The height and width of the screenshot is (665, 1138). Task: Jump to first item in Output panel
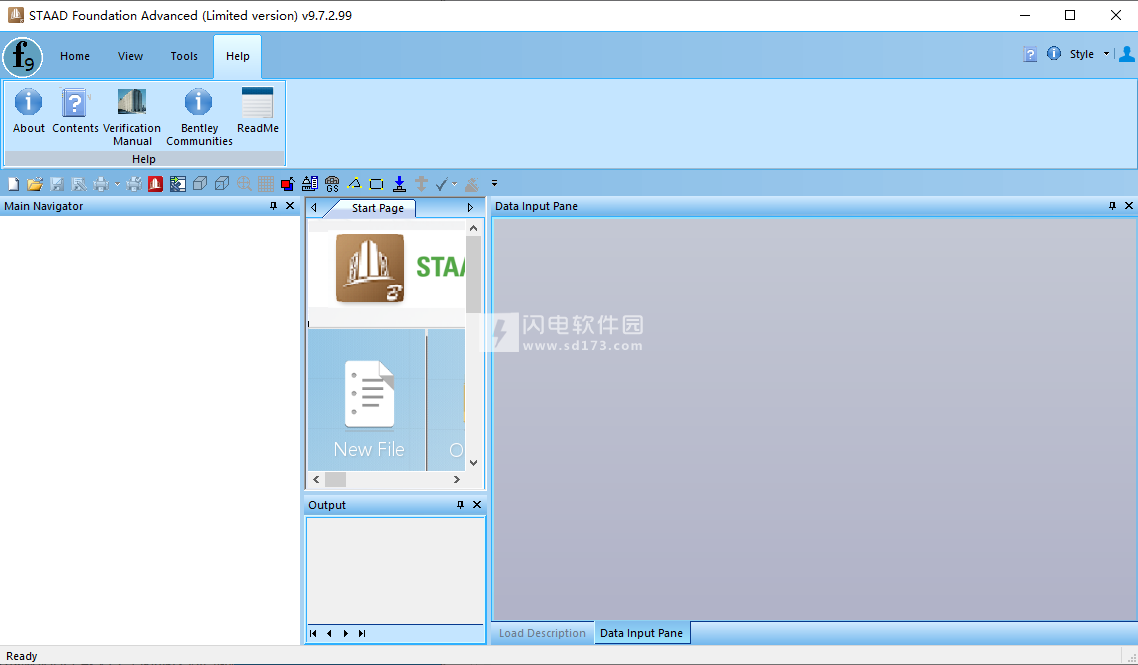pyautogui.click(x=313, y=634)
